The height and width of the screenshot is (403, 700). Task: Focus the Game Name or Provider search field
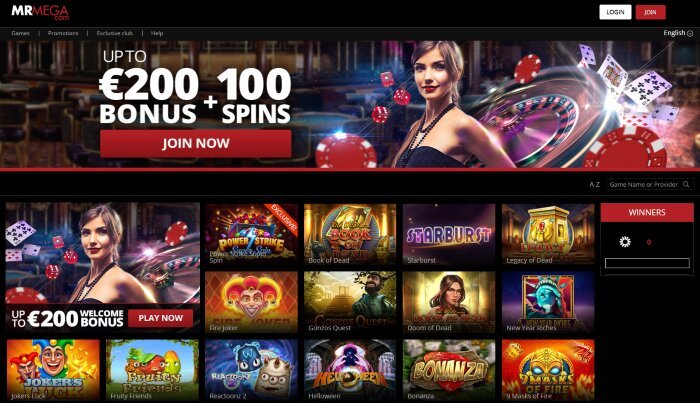[644, 184]
